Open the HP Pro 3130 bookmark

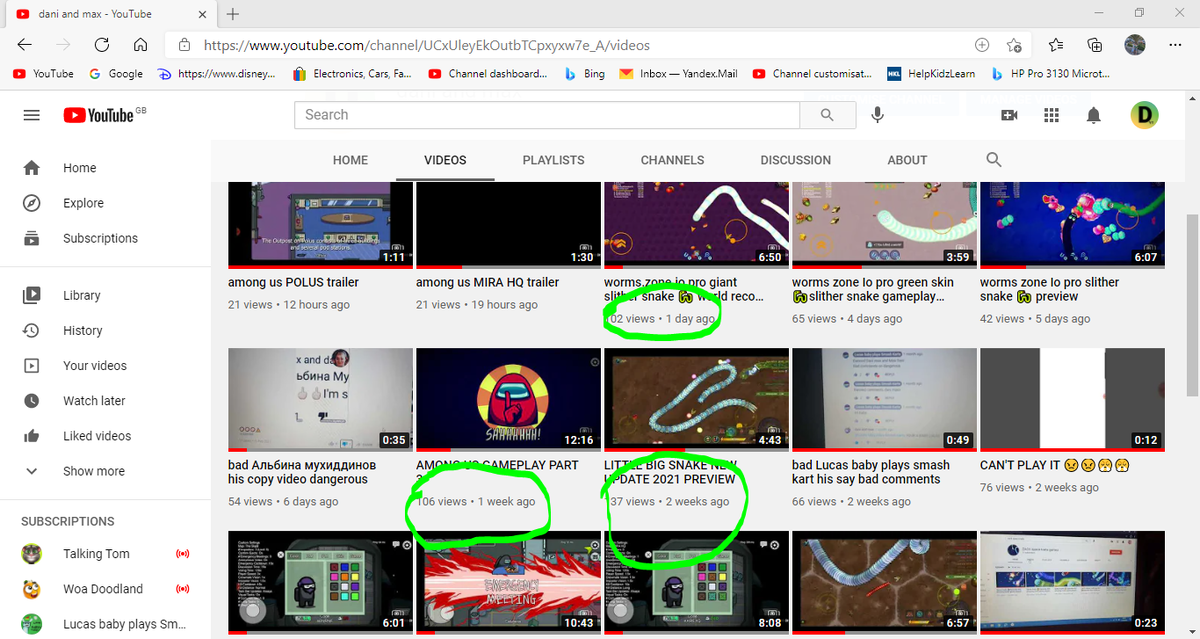point(1050,74)
